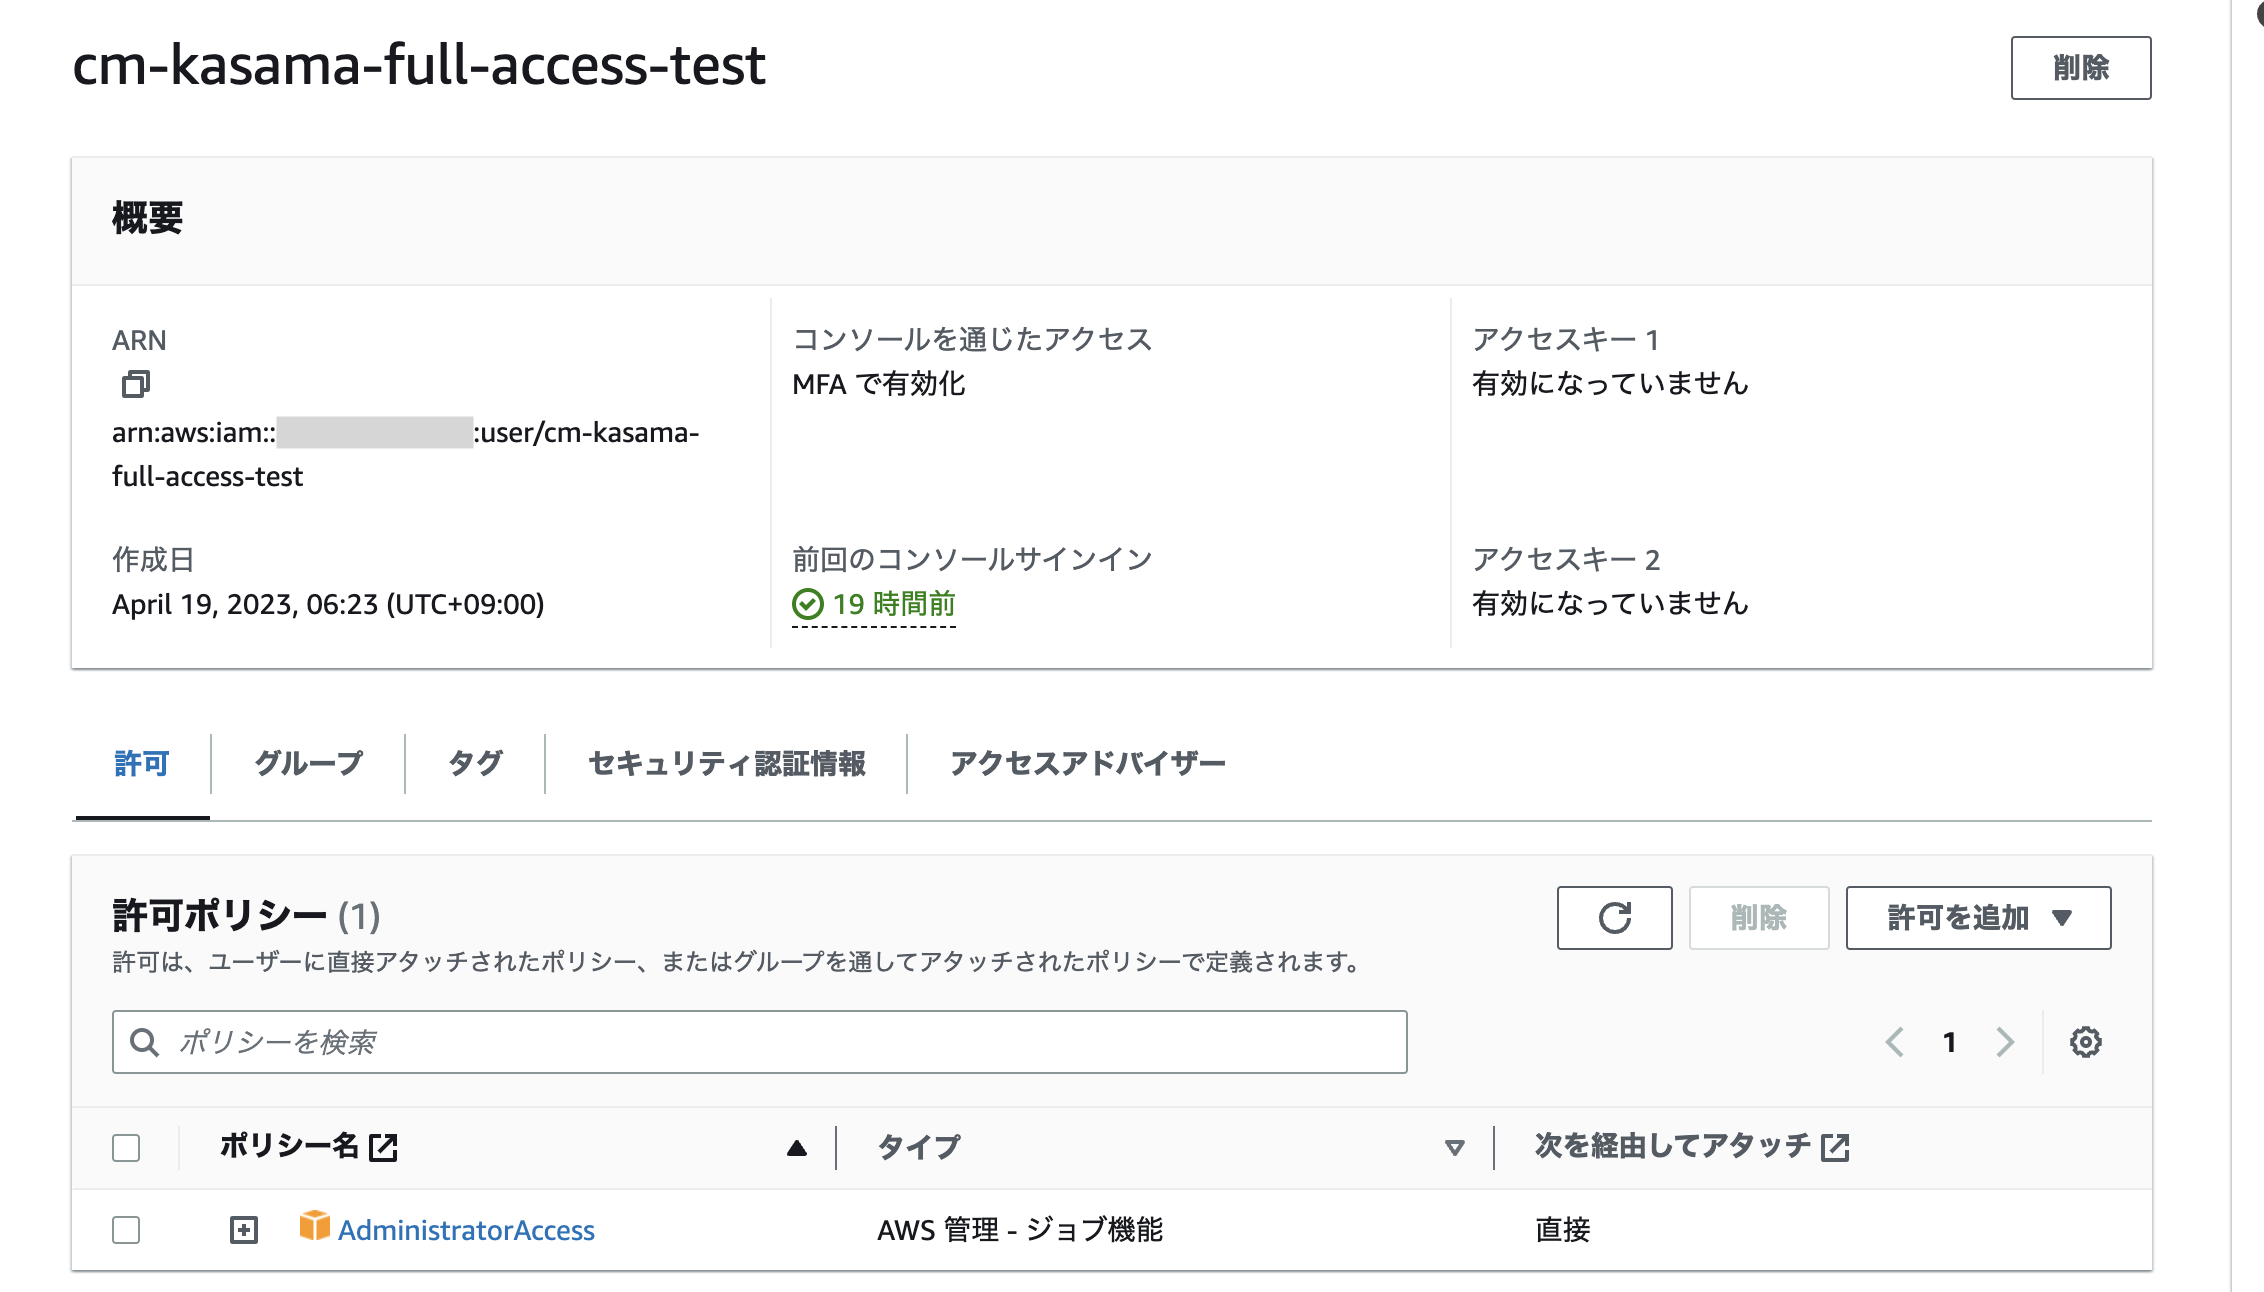Viewport: 2264px width, 1292px height.
Task: Switch to the 許可 tab
Action: pos(142,764)
